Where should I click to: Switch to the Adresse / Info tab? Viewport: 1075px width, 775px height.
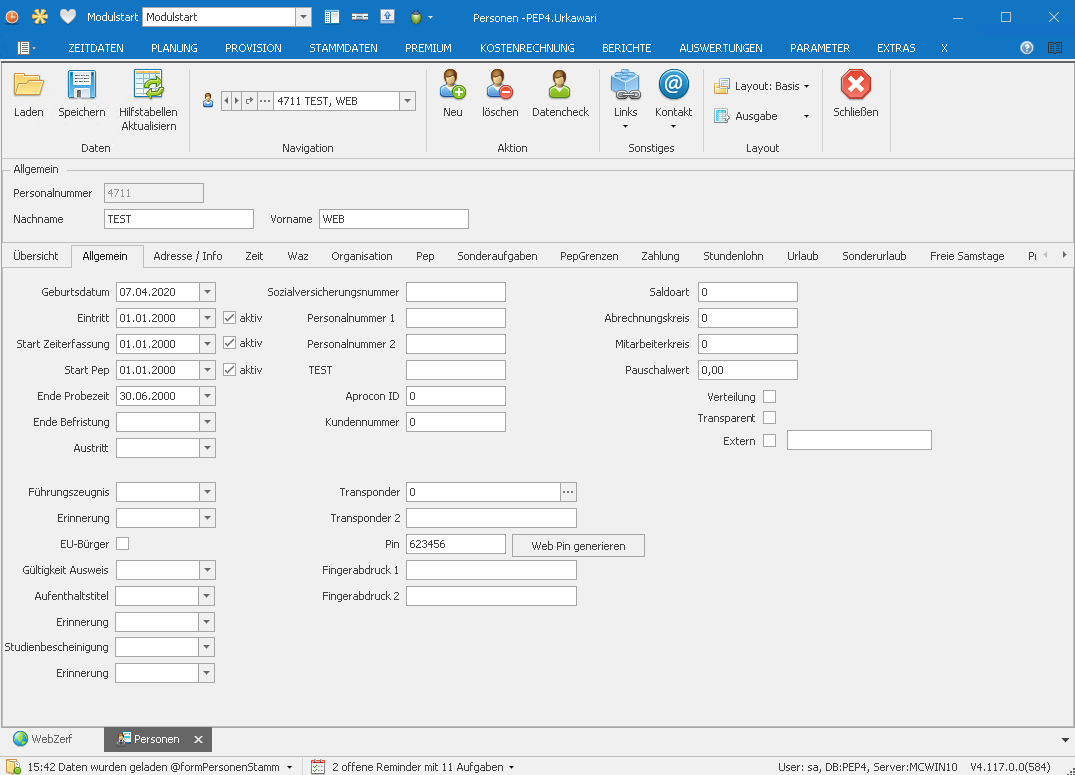[x=188, y=256]
